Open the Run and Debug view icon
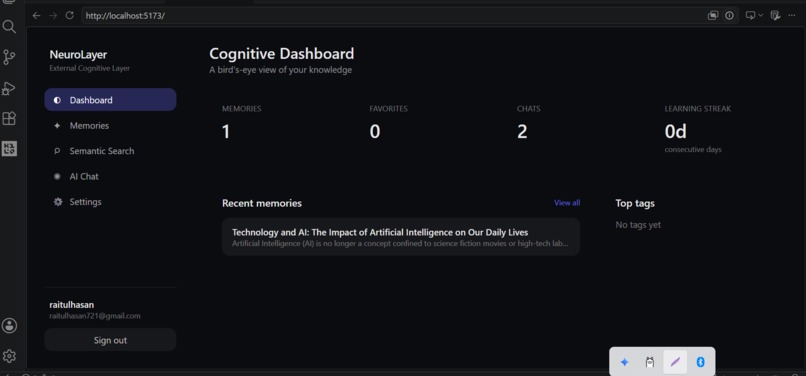 (x=9, y=88)
